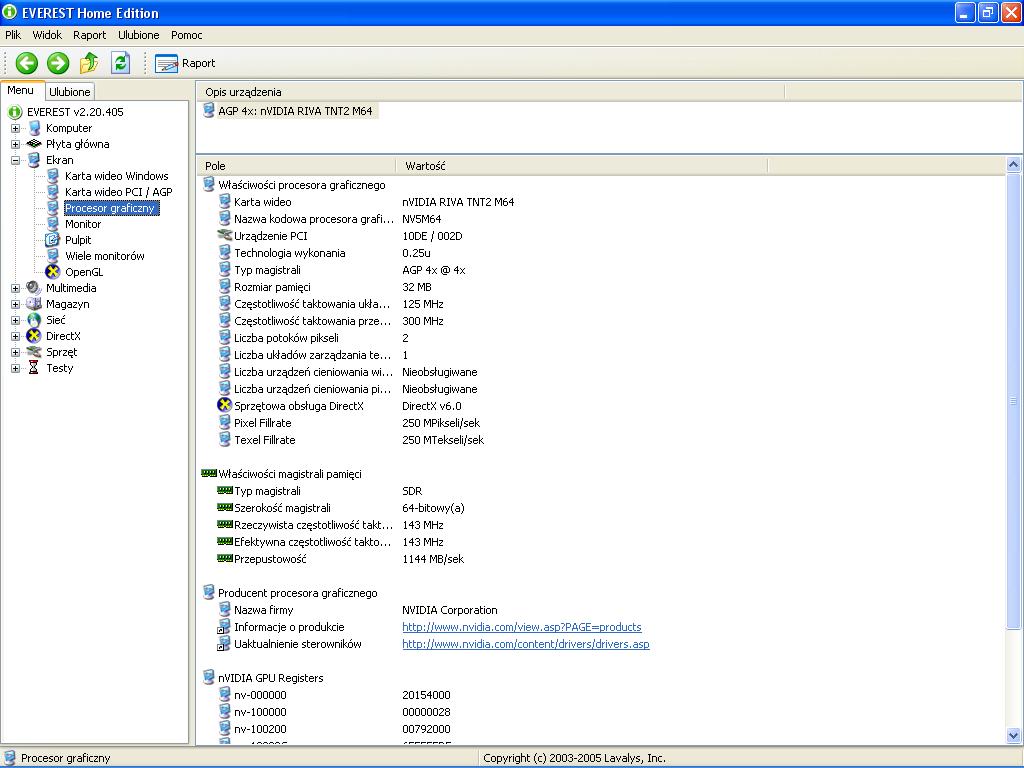Click the EVEREST v2.20.405 root node
Image resolution: width=1024 pixels, height=768 pixels.
[x=75, y=112]
